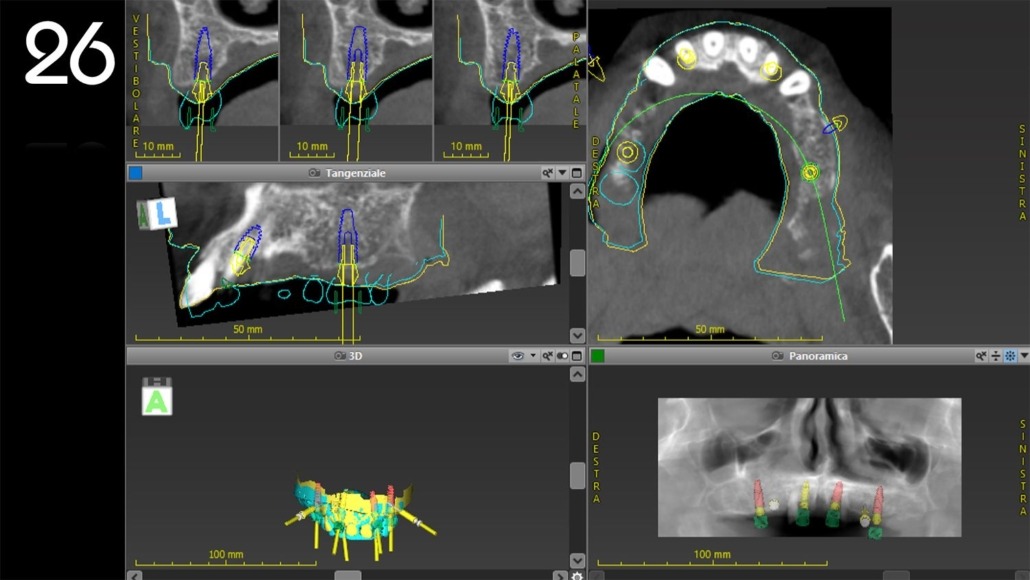The height and width of the screenshot is (580, 1030).
Task: Open the Tangenziale view dropdown arrow
Action: pos(562,173)
